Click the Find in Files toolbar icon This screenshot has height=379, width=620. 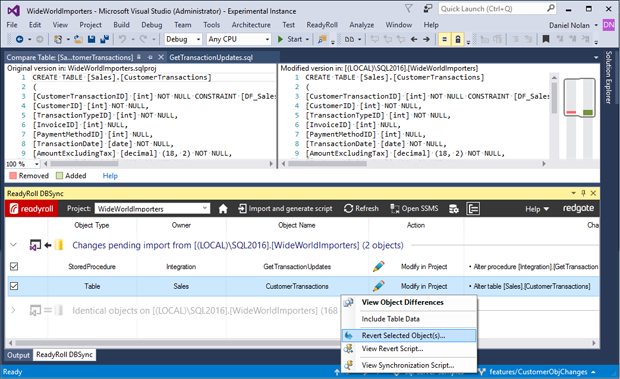point(322,39)
